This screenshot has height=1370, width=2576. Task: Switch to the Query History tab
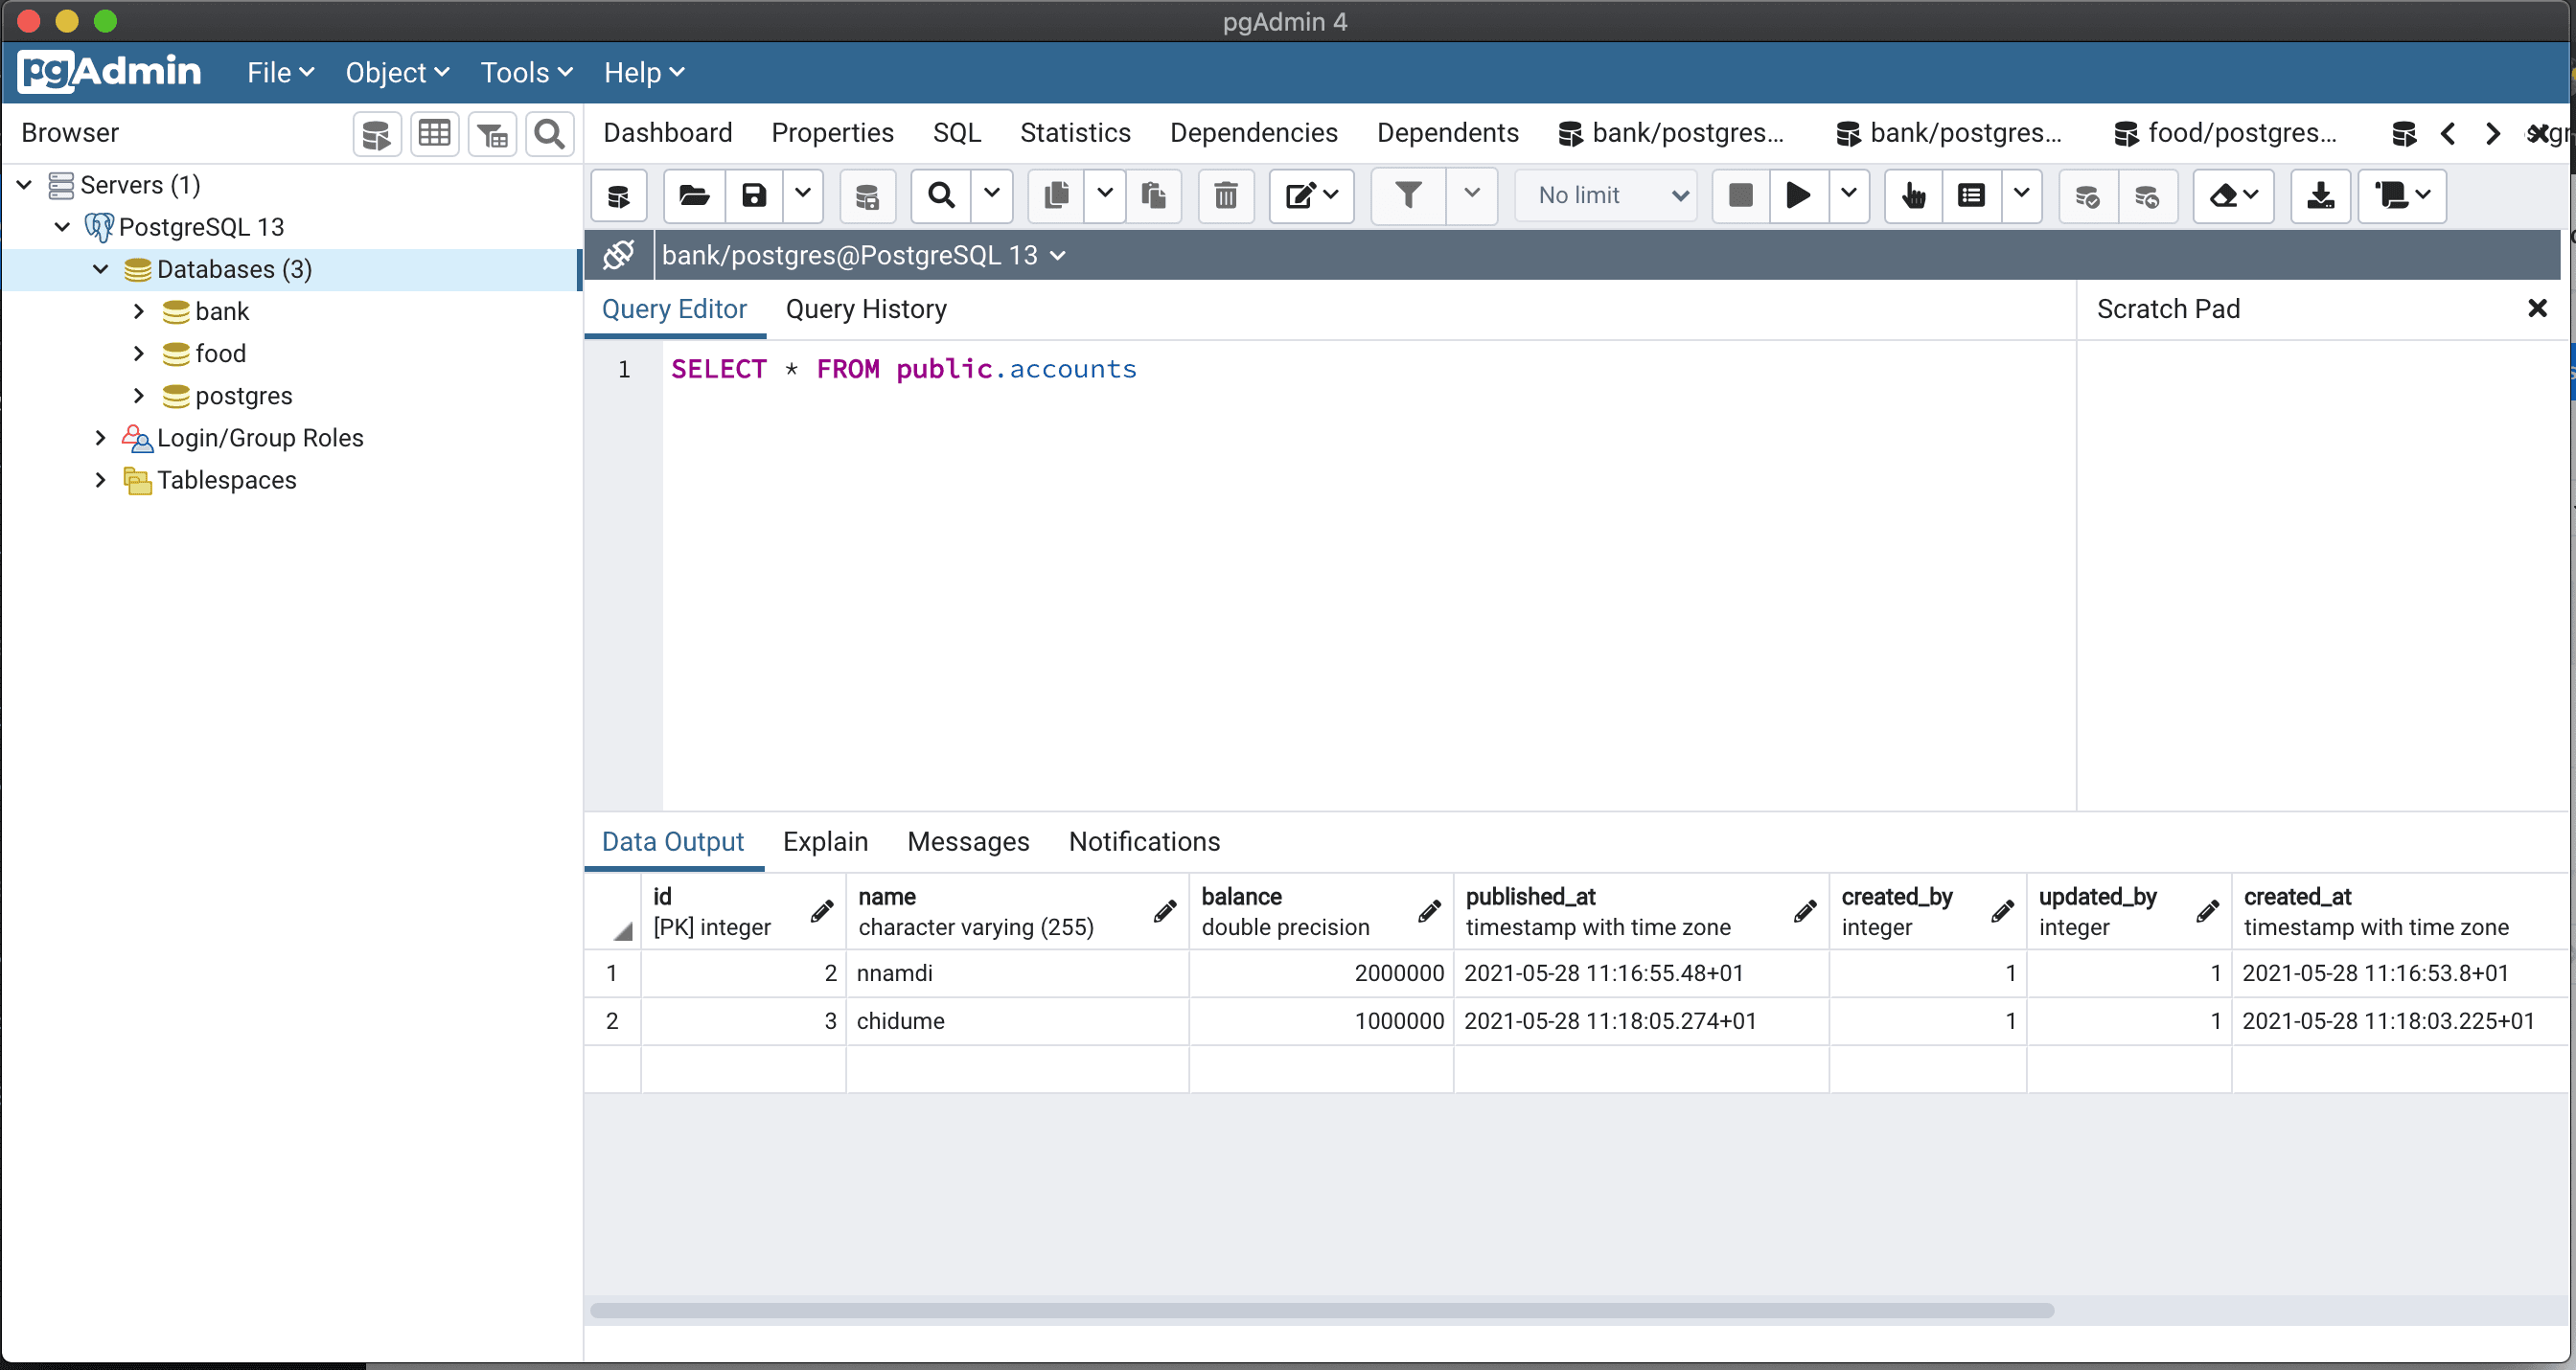coord(866,309)
